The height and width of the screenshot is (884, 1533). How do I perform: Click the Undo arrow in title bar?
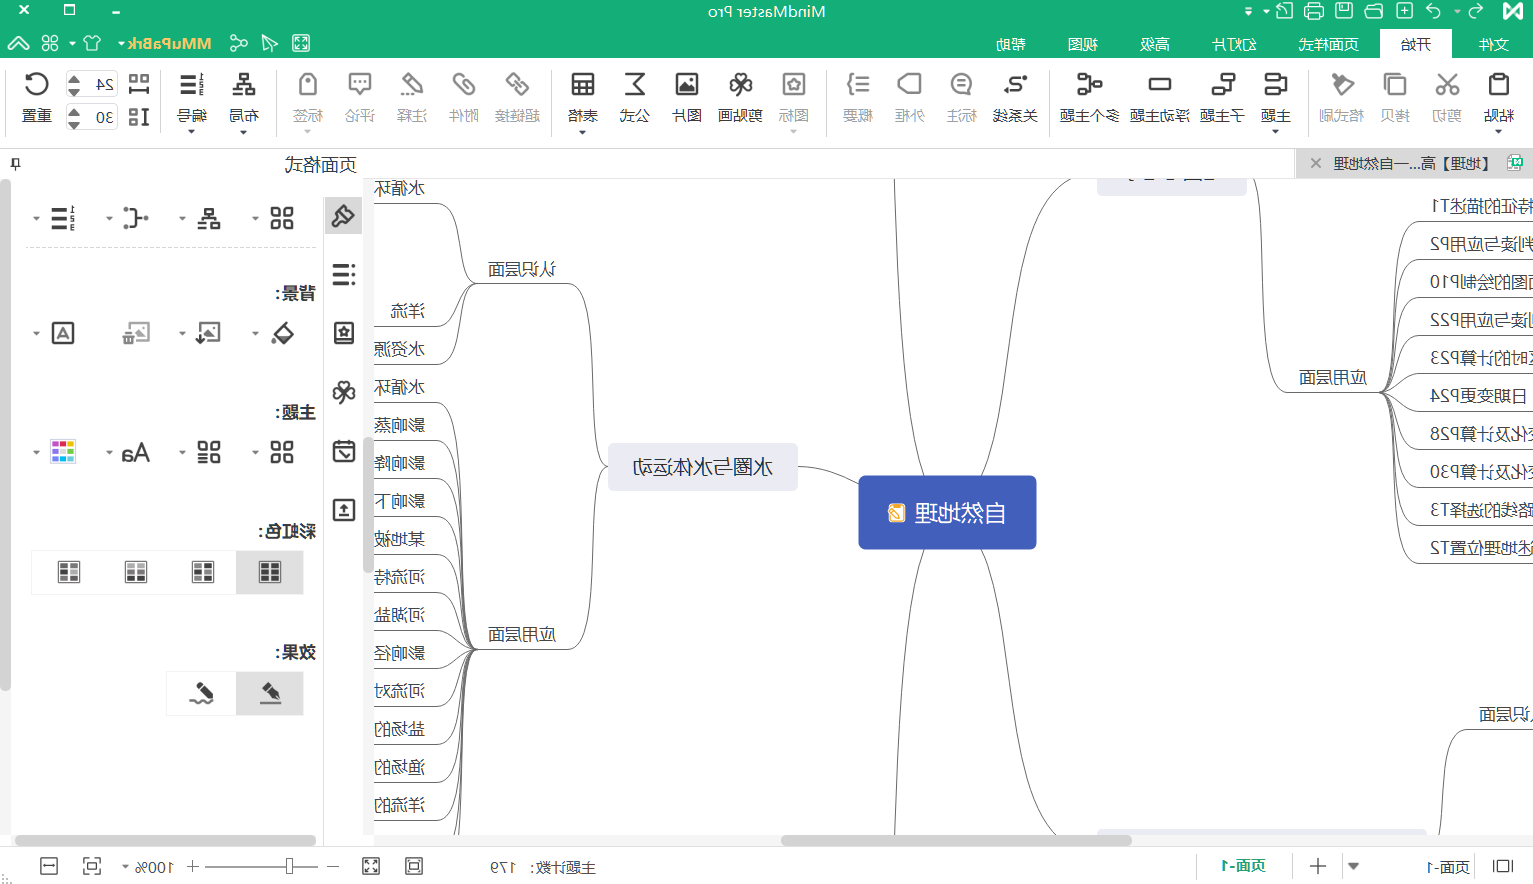[x=1434, y=11]
